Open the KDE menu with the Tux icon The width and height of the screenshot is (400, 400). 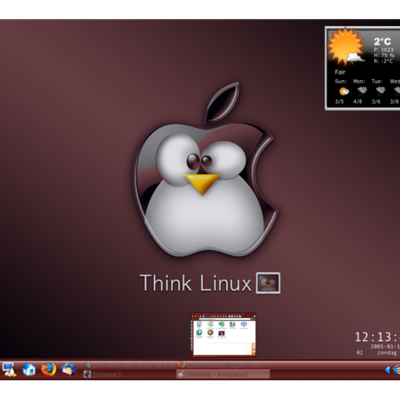(x=9, y=369)
